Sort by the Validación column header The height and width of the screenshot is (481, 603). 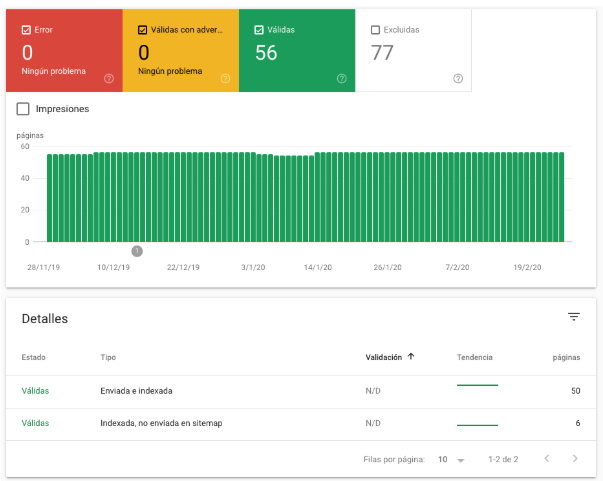click(x=383, y=357)
